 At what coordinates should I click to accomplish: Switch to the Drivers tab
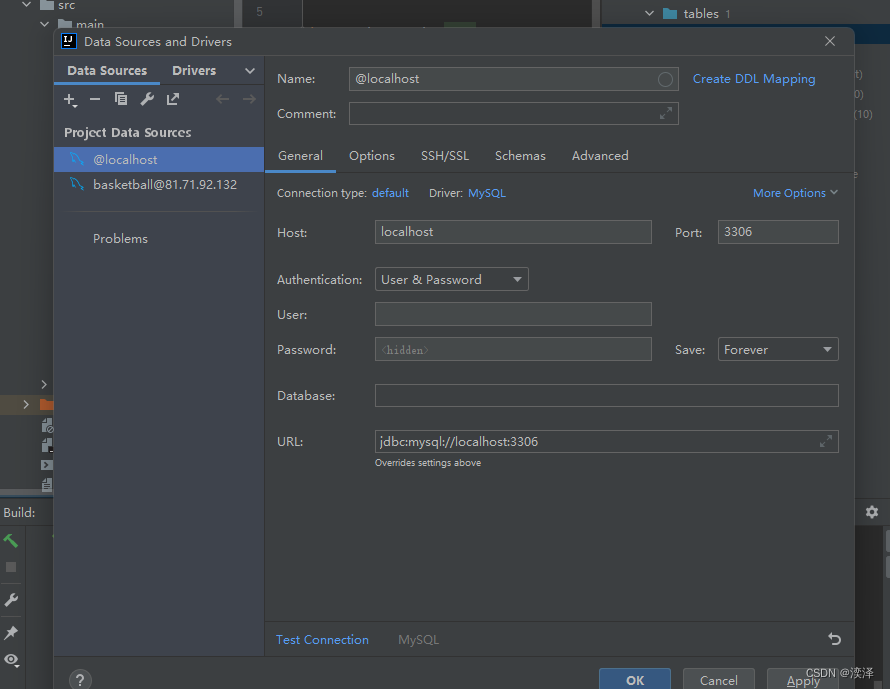(x=193, y=70)
